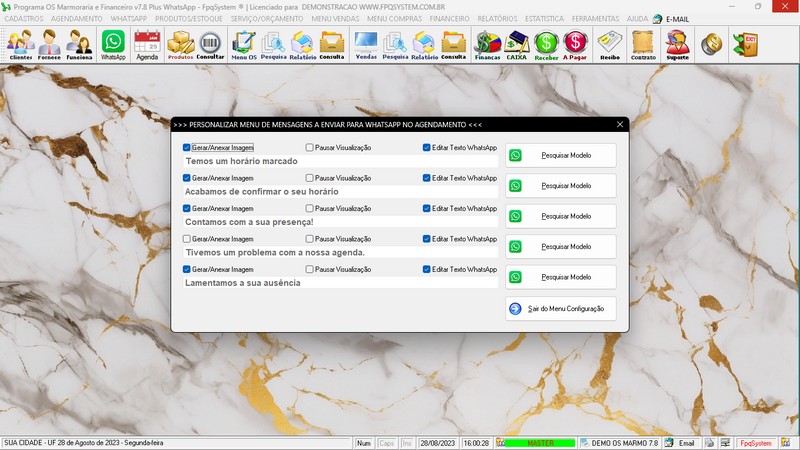Screen dimensions: 800x450
Task: Click Consulta folder icon left of Finanças
Action: (454, 45)
